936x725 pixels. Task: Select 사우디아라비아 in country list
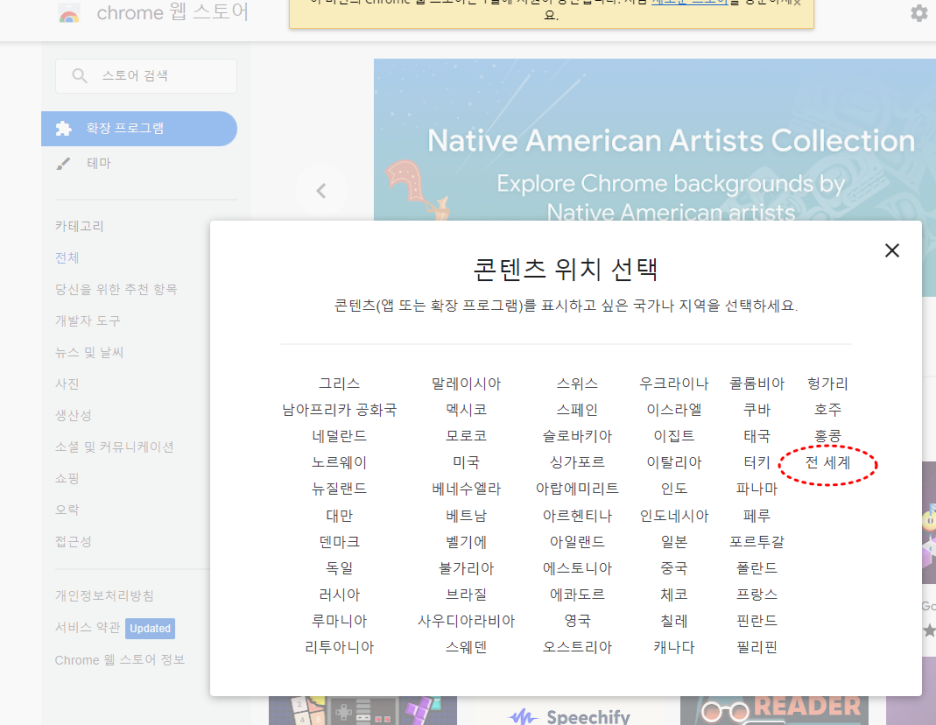pyautogui.click(x=466, y=621)
